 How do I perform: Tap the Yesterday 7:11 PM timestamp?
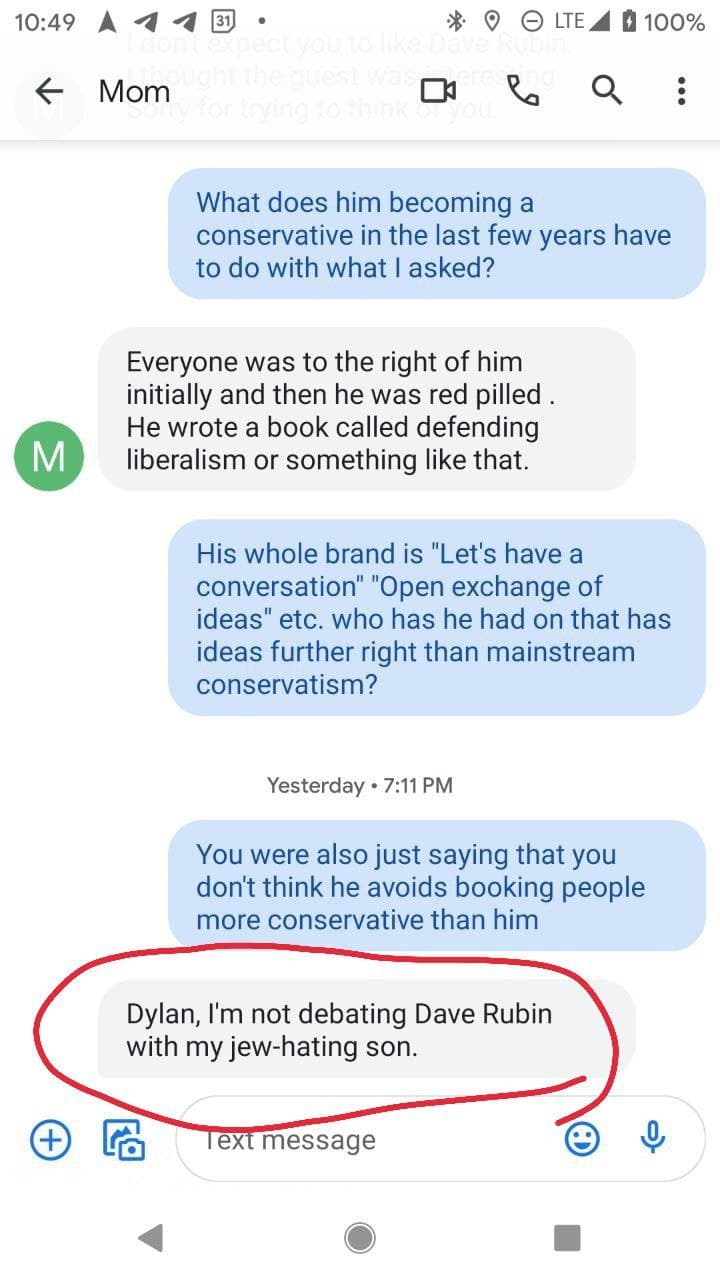pyautogui.click(x=360, y=785)
